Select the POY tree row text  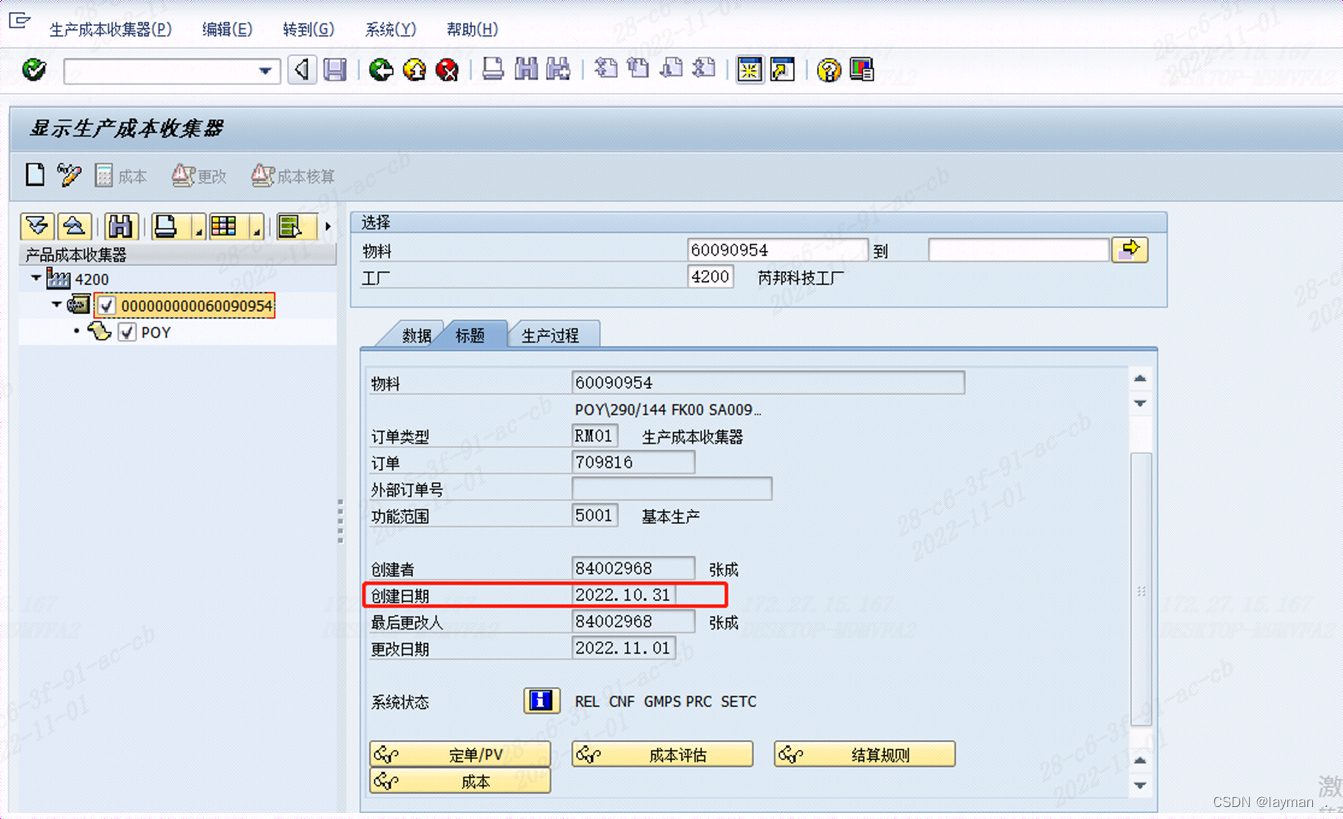point(156,333)
